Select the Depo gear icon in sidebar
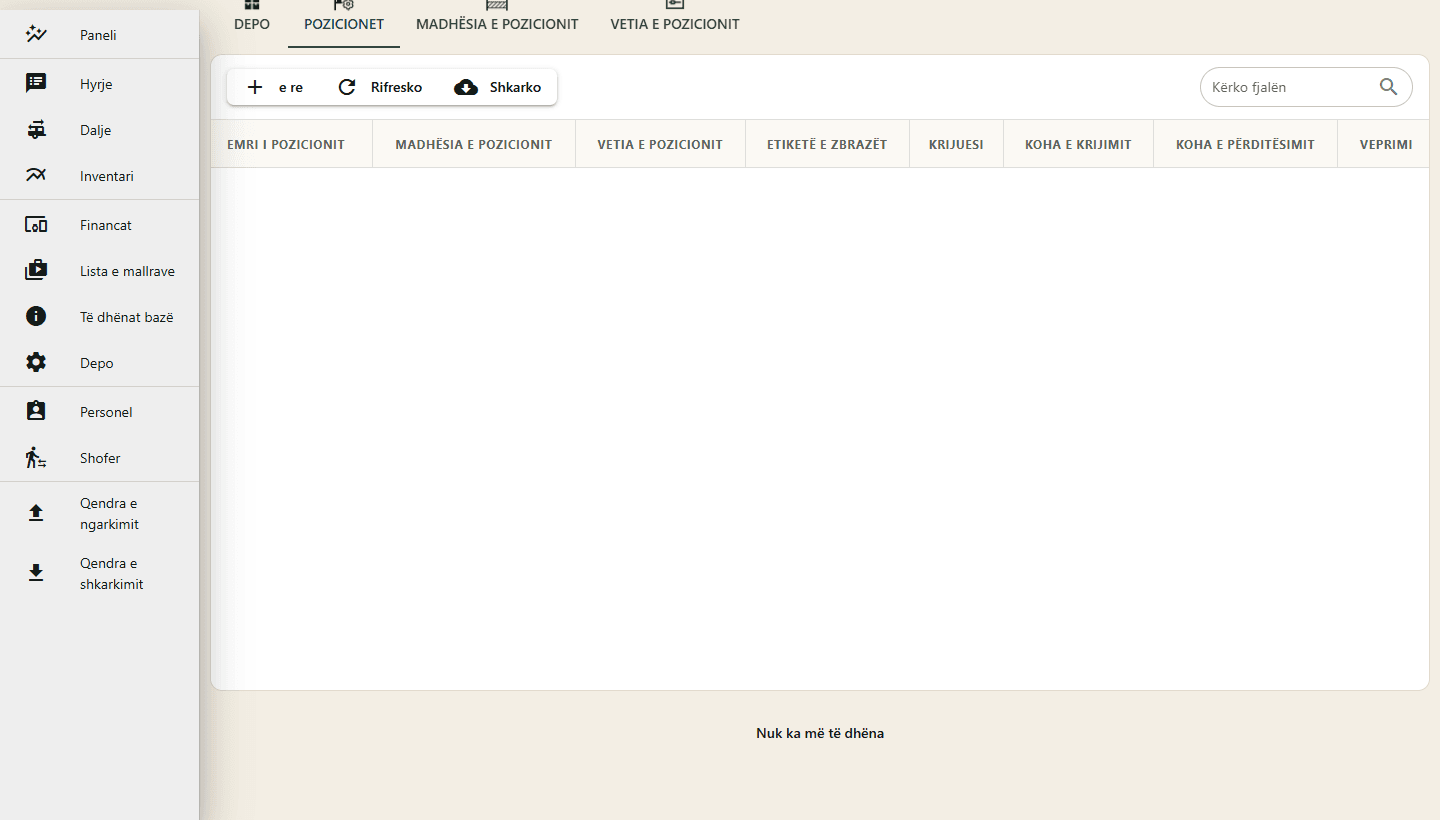 [x=36, y=363]
